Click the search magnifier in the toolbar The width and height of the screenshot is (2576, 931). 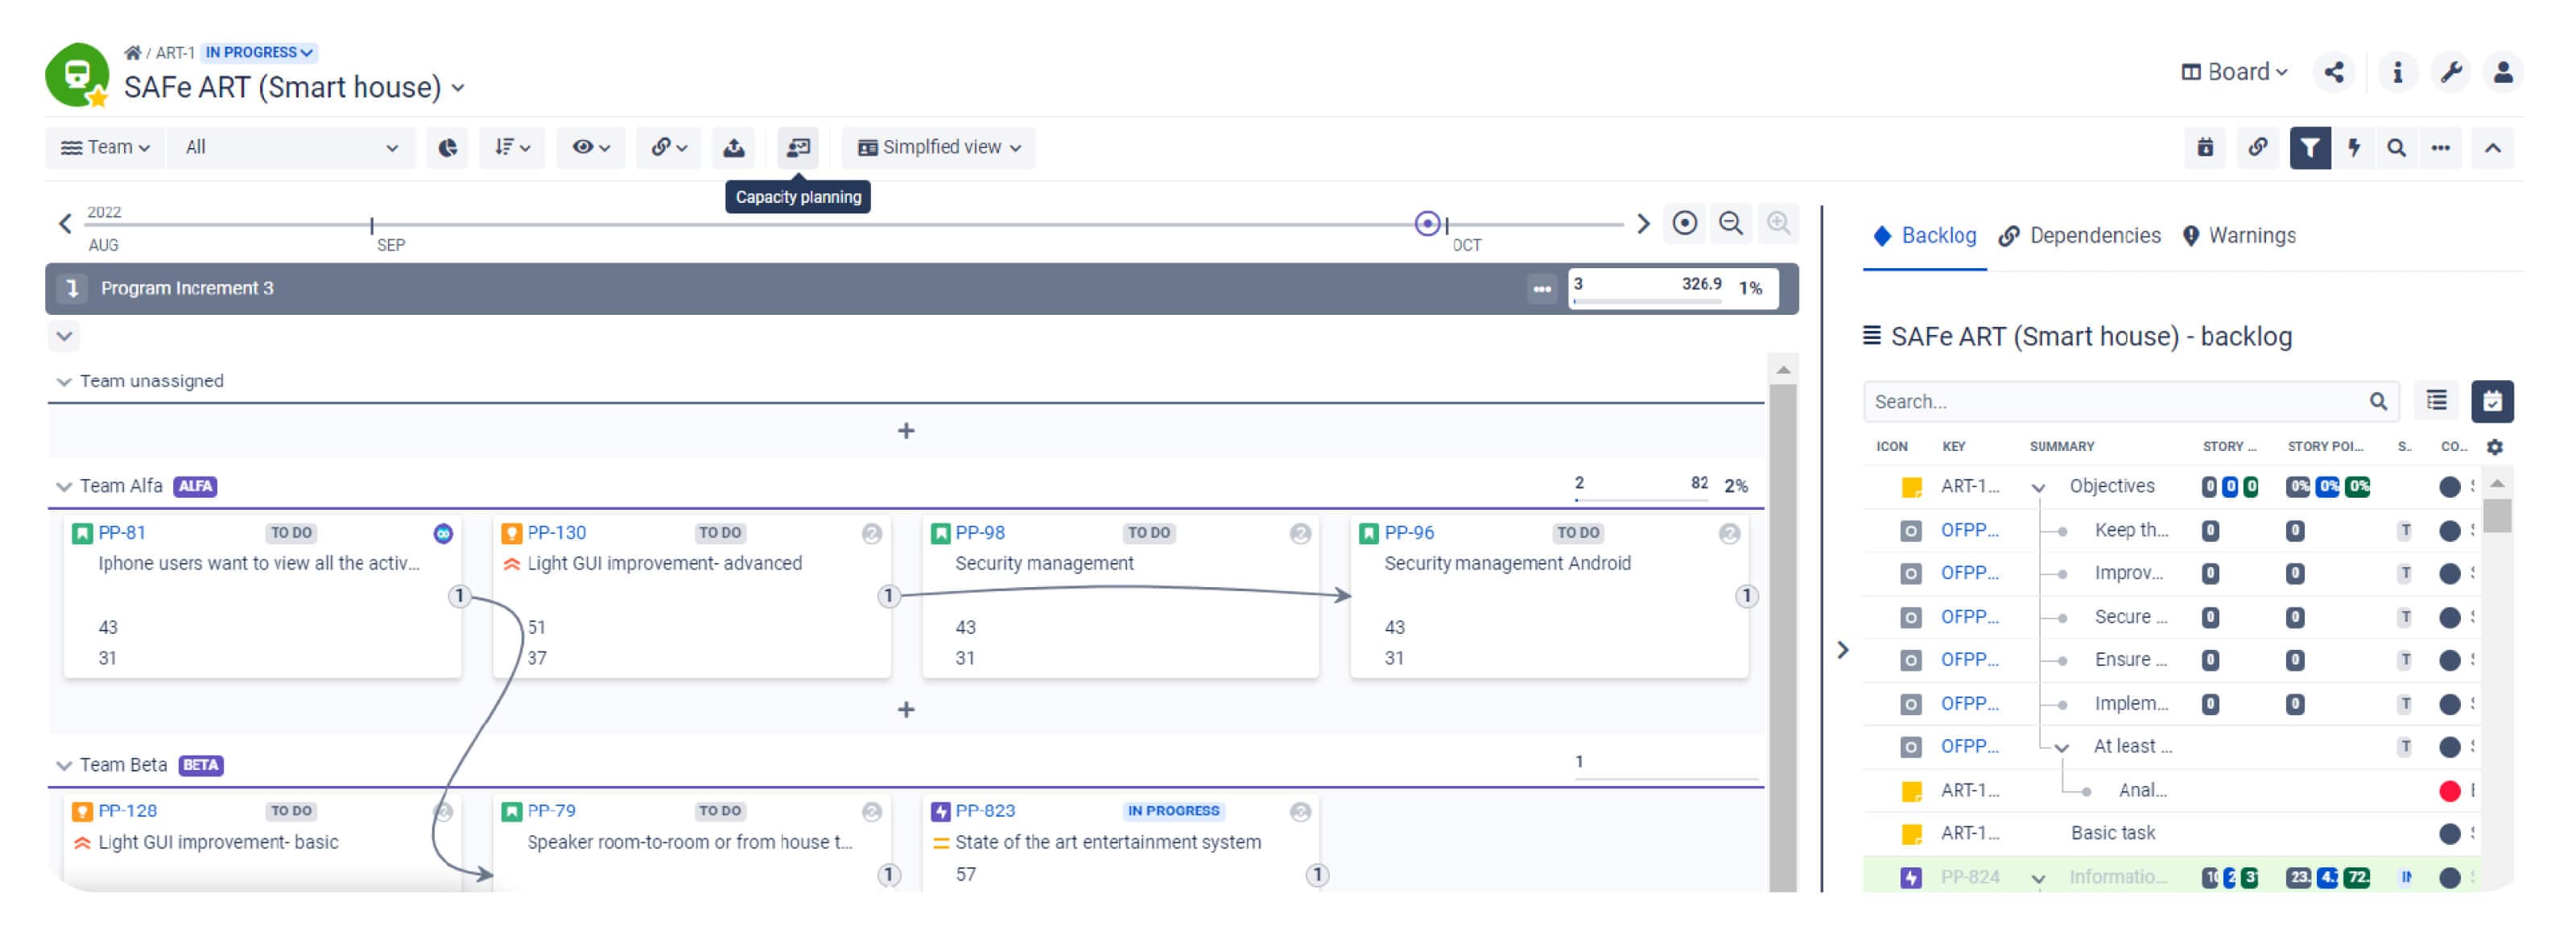(x=2396, y=148)
